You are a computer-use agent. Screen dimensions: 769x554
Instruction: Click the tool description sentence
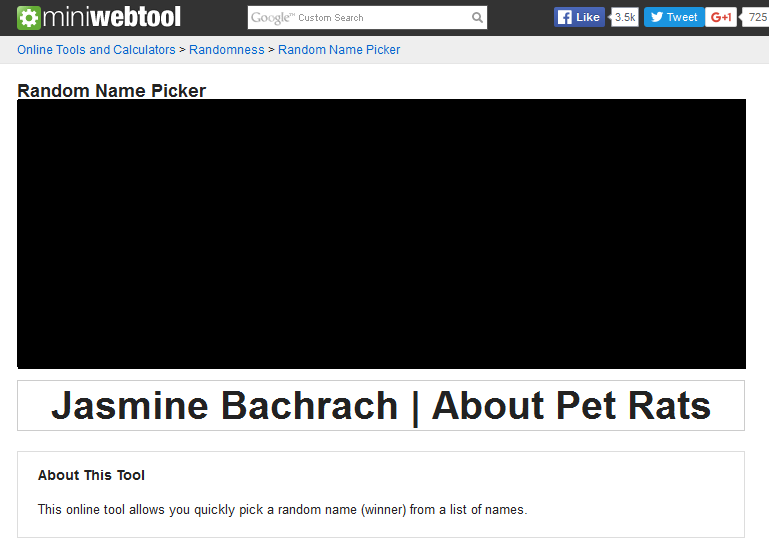pos(282,510)
